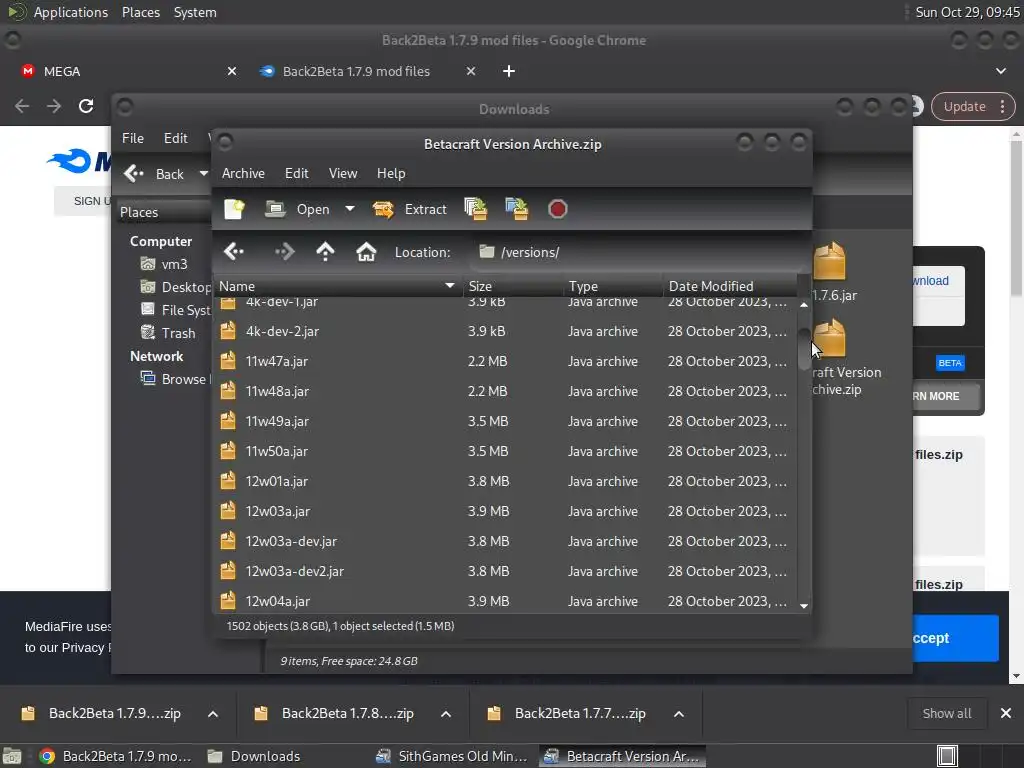Expand options for Back2Beta 1.7.7 download
The height and width of the screenshot is (768, 1024).
(x=679, y=714)
